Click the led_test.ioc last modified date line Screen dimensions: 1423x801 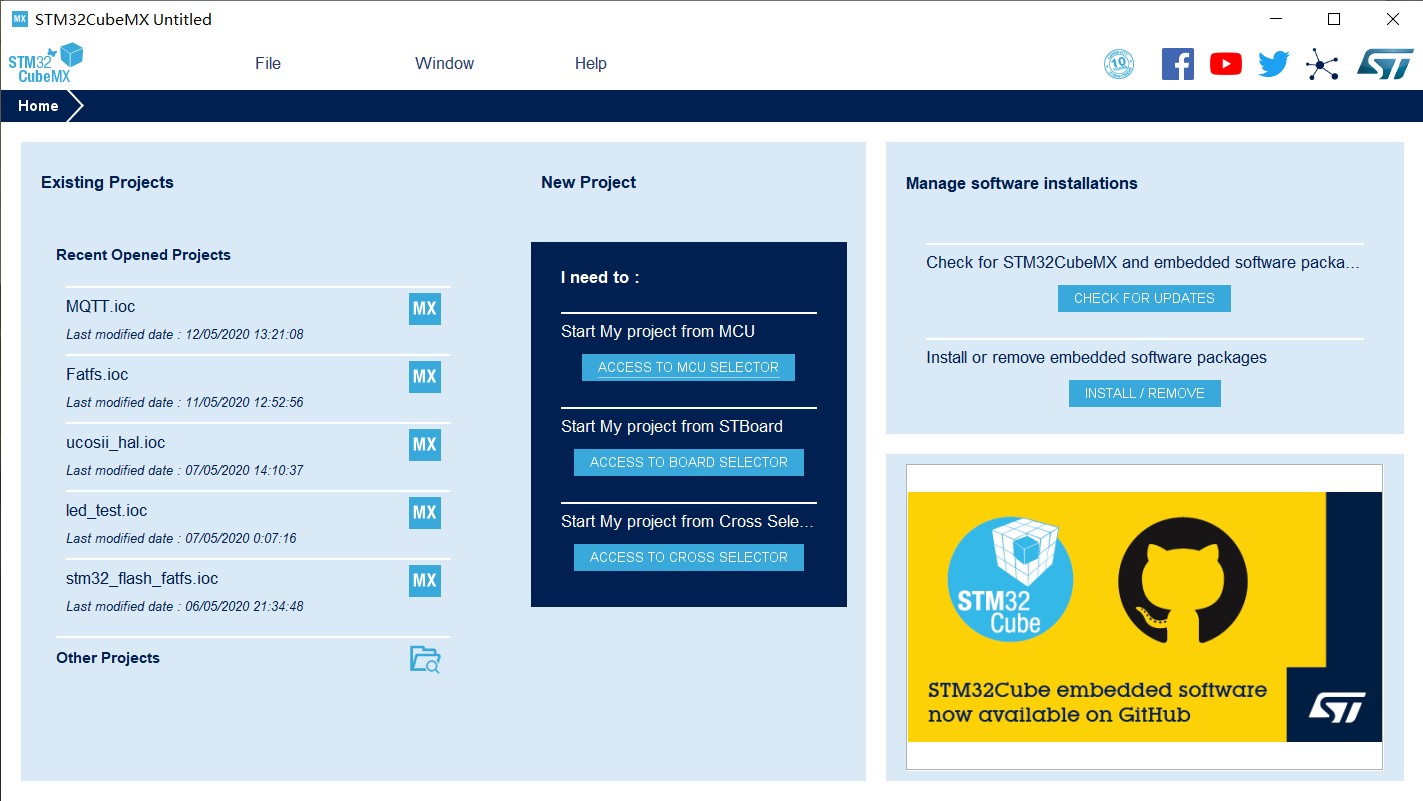pos(181,538)
